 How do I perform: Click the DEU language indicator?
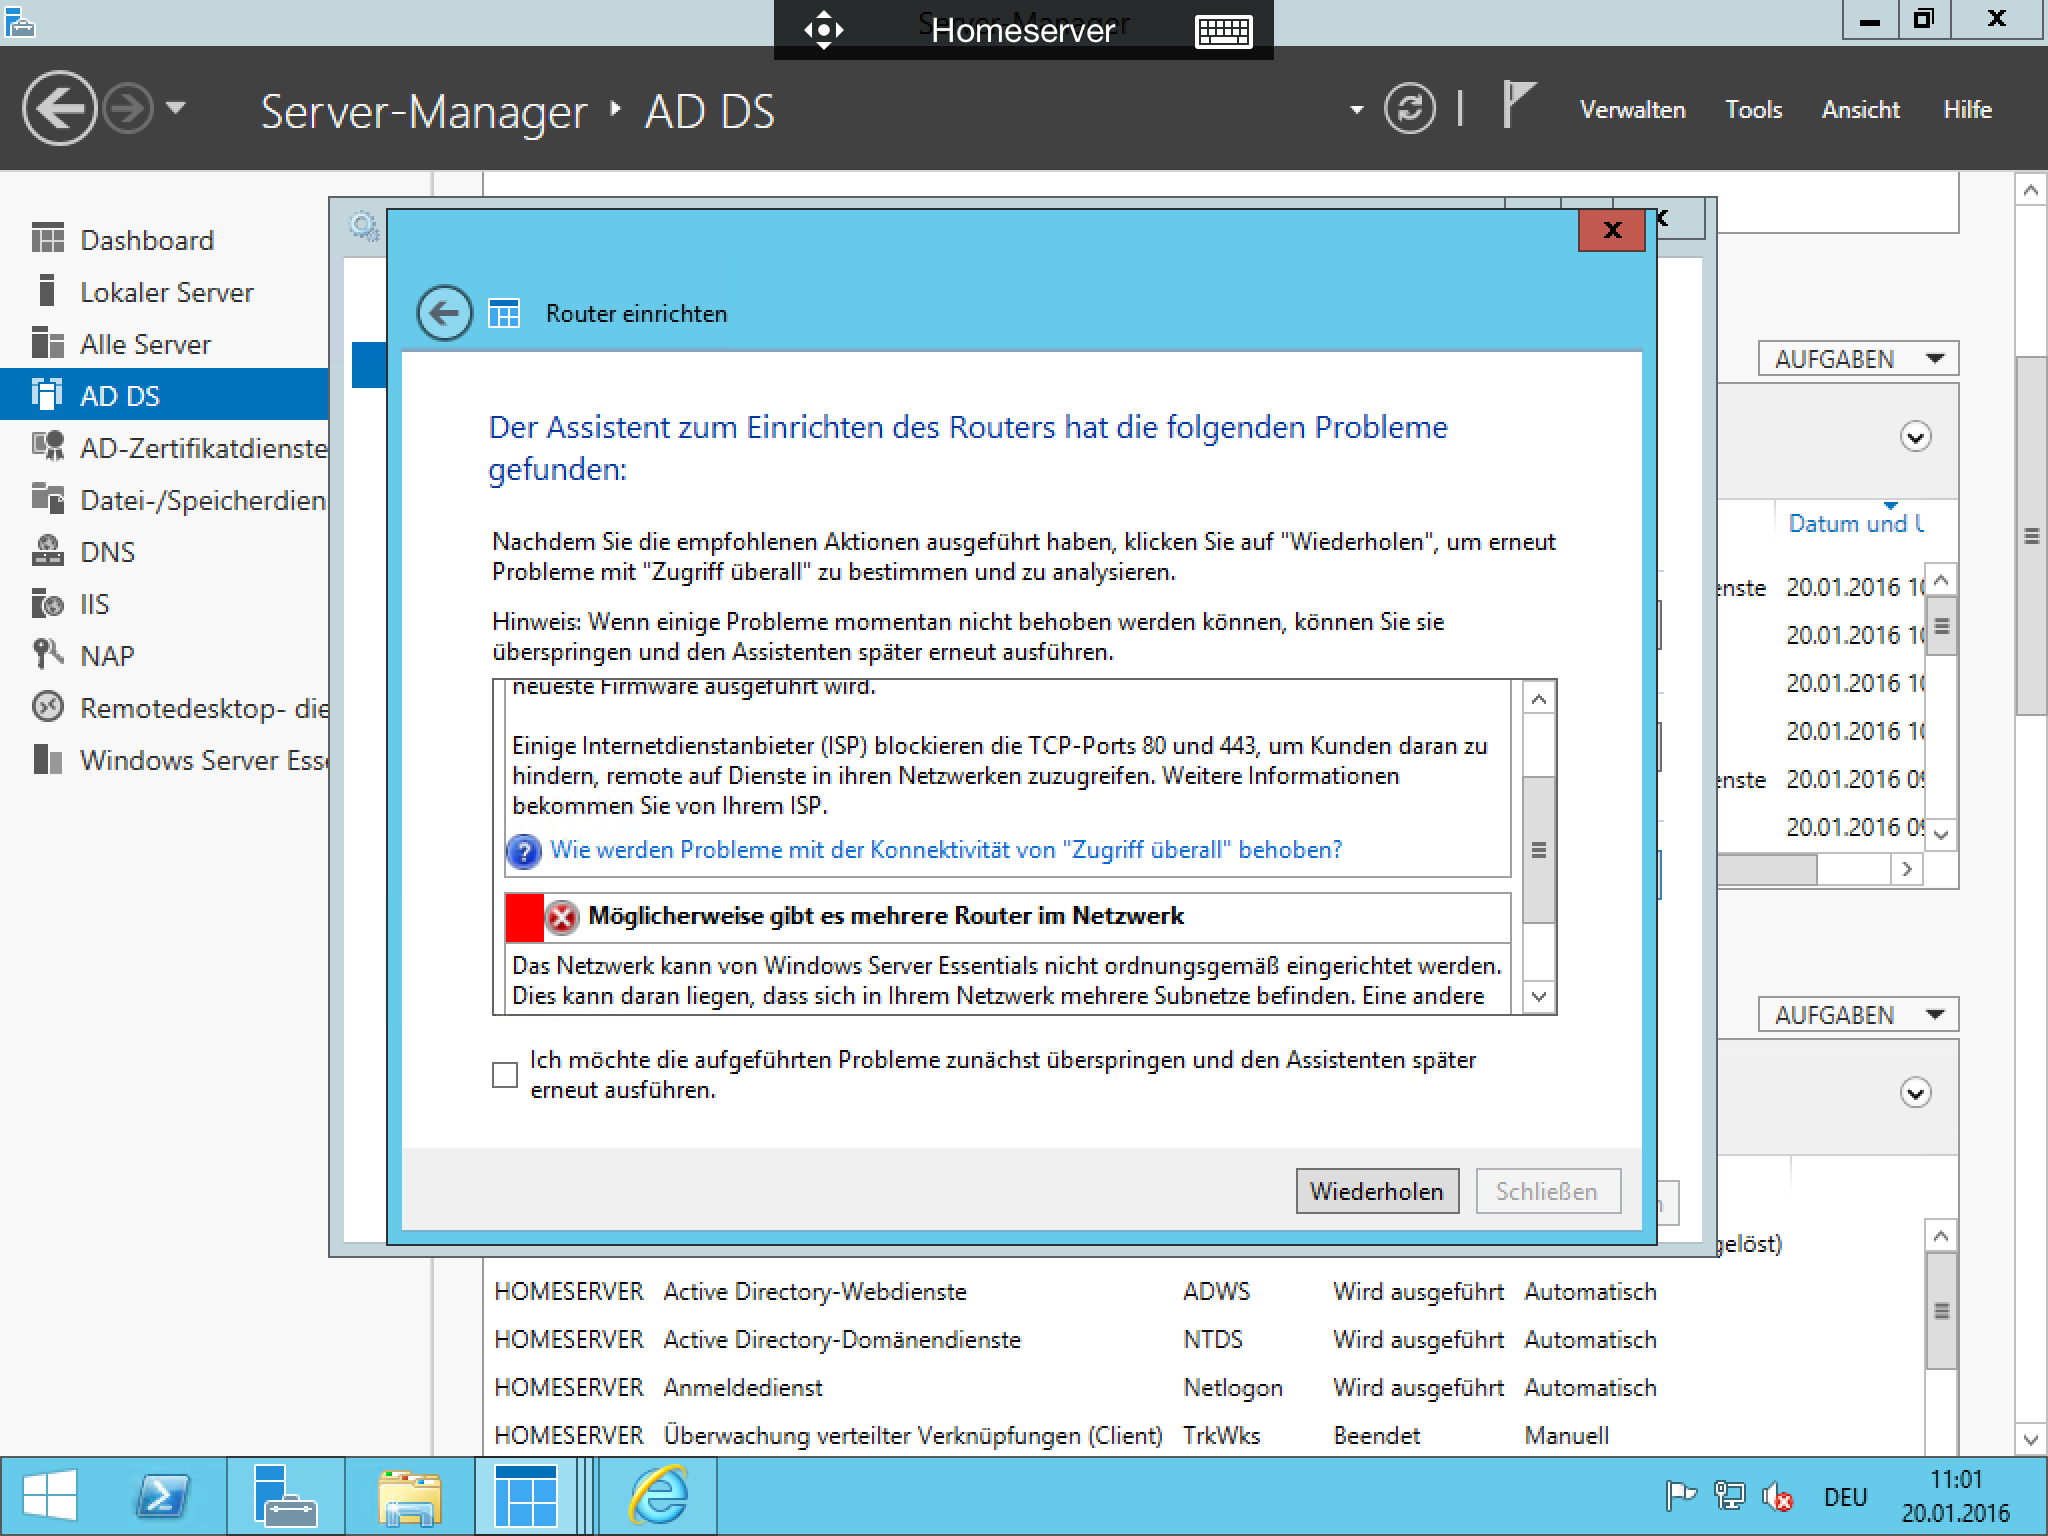[x=1845, y=1497]
